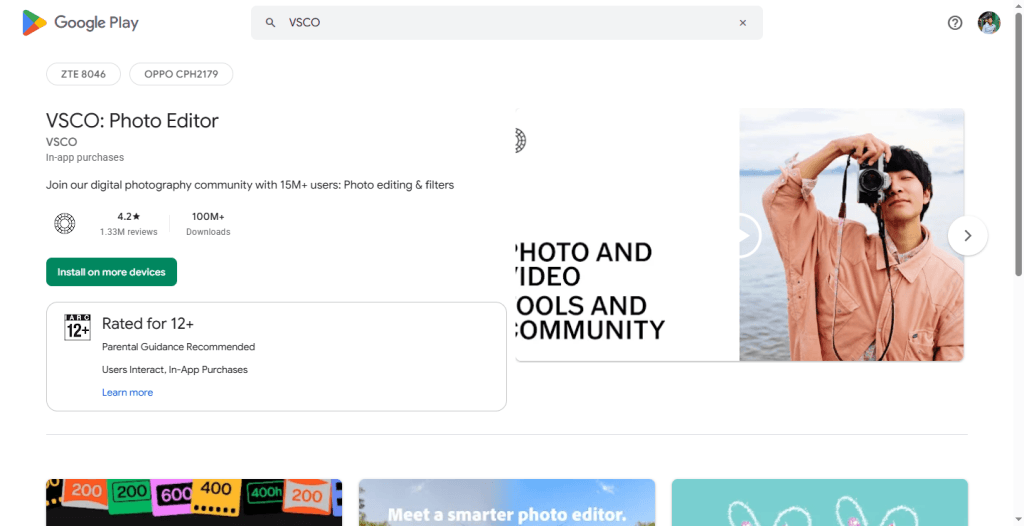Click the page vertical scrollbar
This screenshot has height=526, width=1024.
pos(1019,144)
